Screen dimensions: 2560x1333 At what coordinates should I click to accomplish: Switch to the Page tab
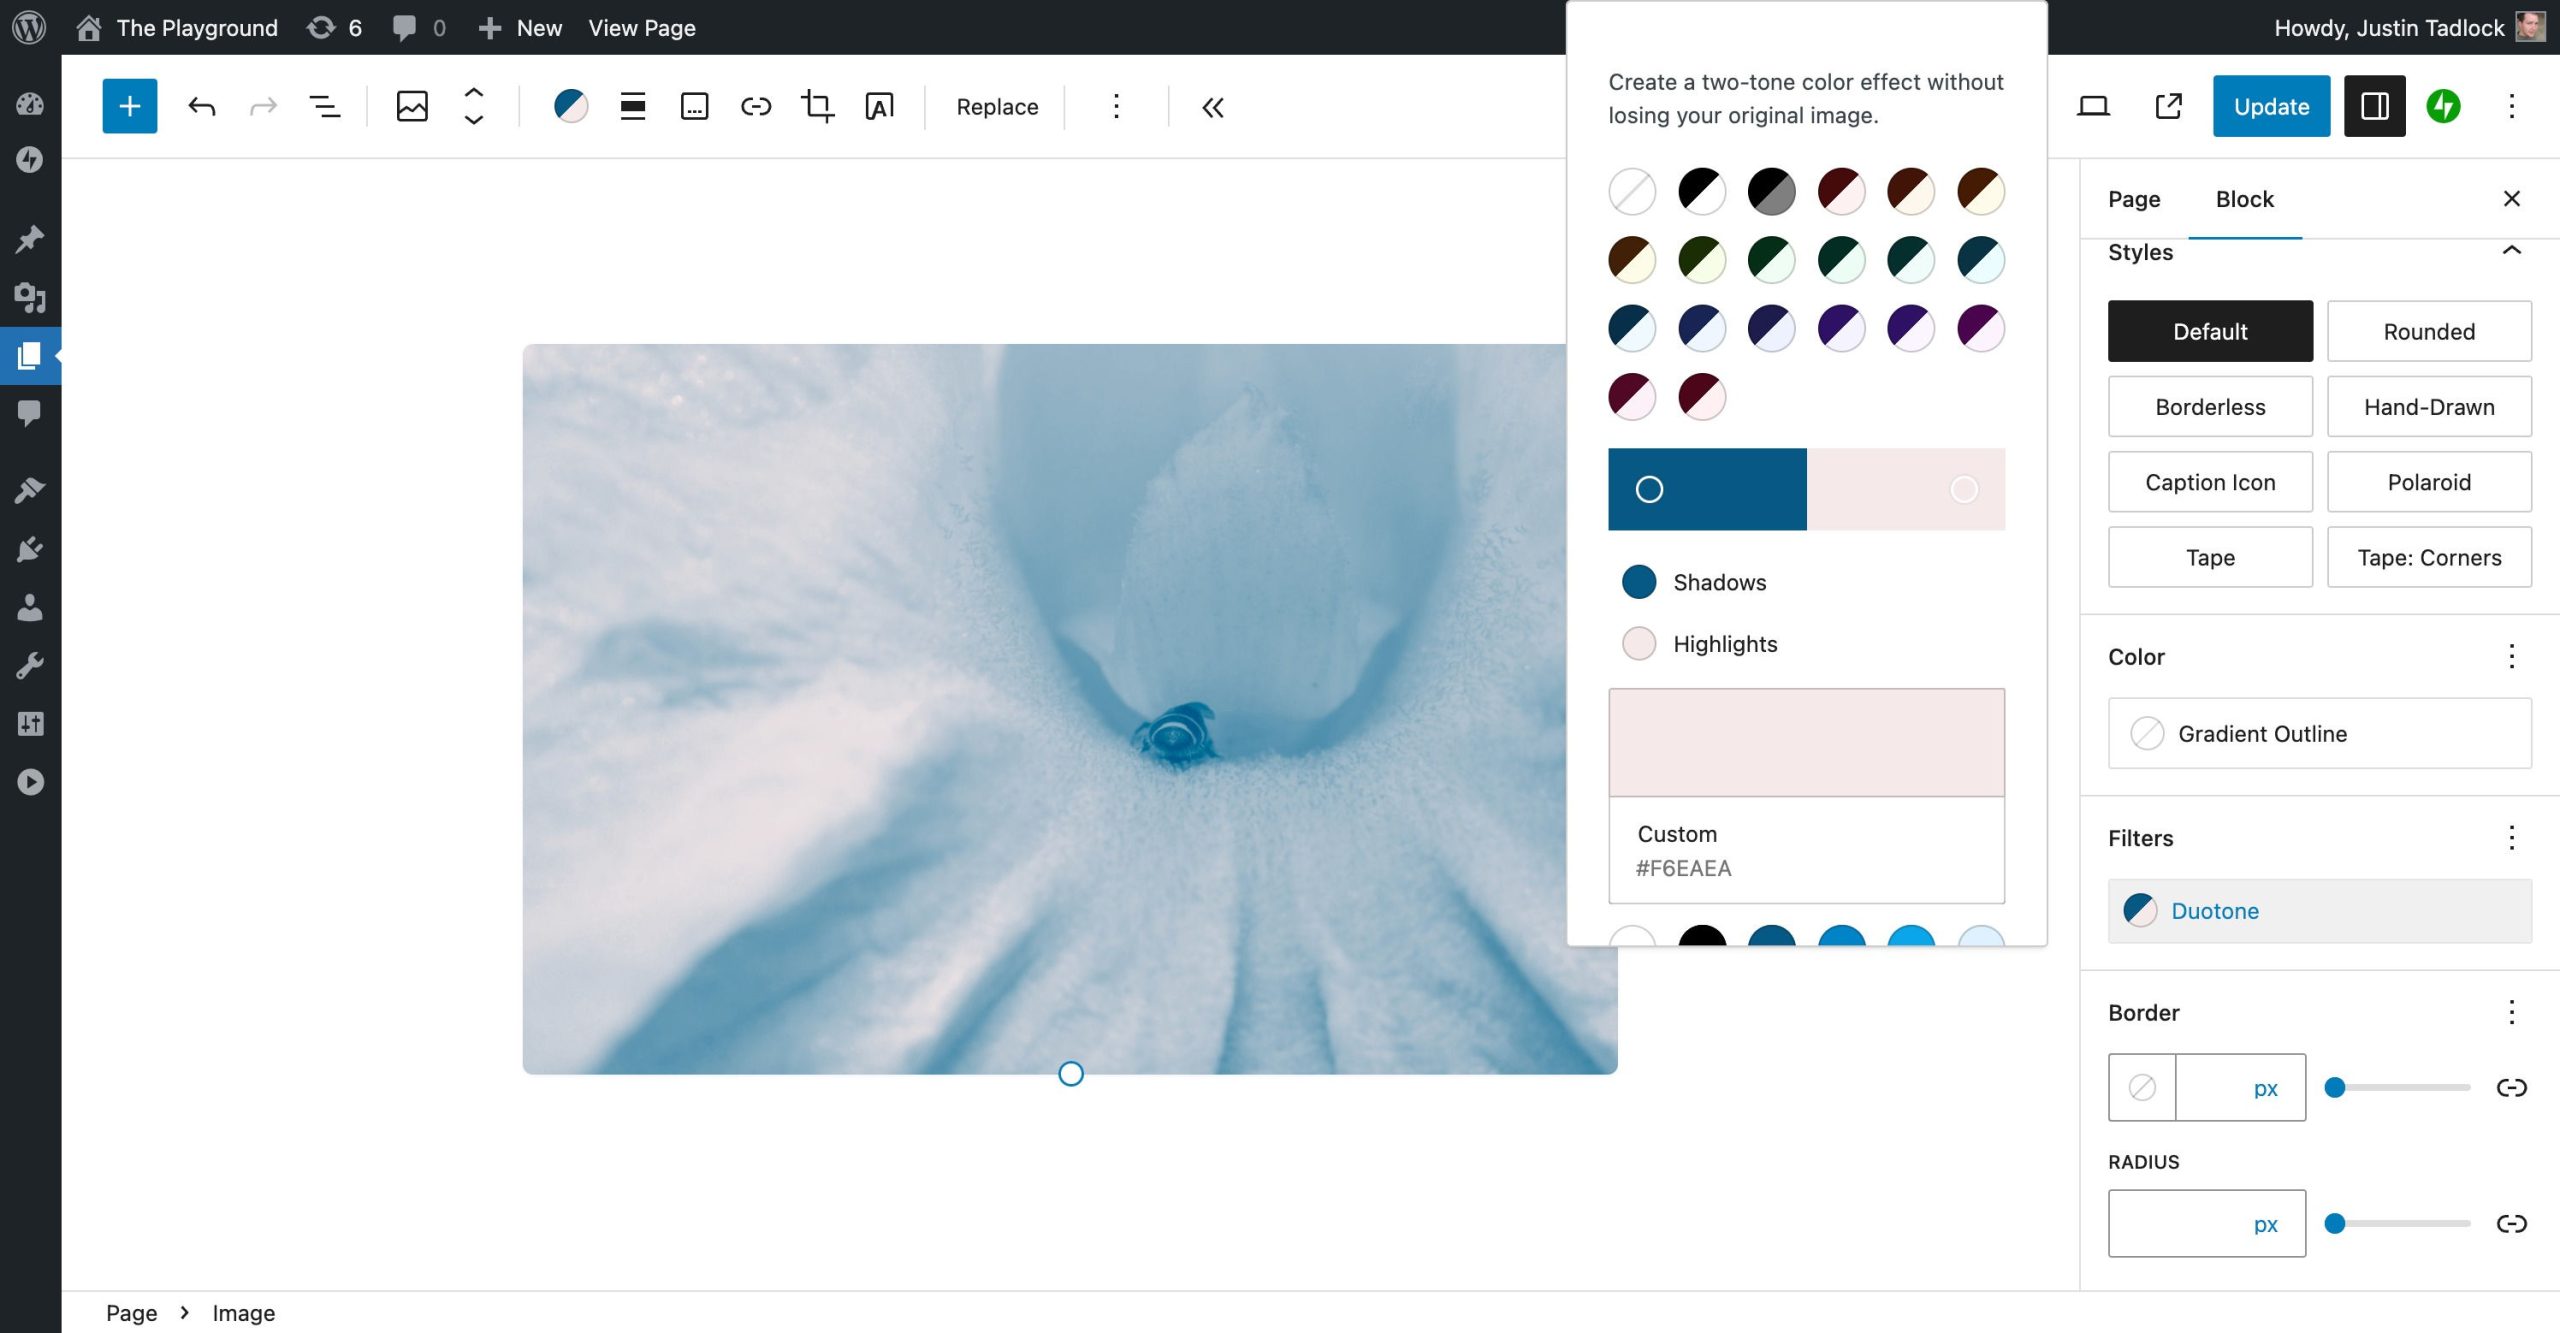[x=2134, y=199]
